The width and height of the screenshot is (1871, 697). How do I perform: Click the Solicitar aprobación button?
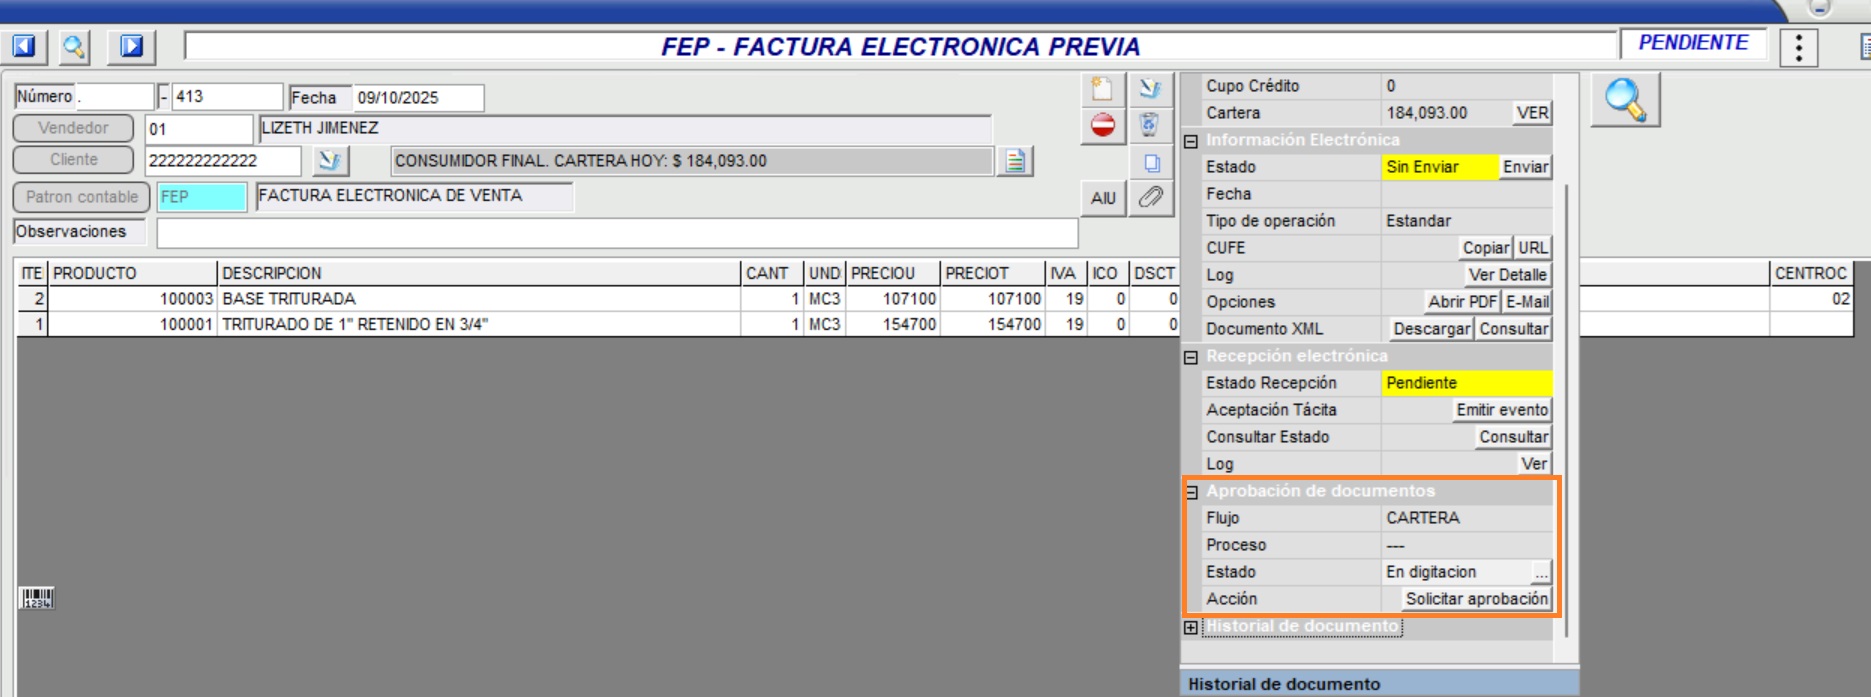(1476, 599)
